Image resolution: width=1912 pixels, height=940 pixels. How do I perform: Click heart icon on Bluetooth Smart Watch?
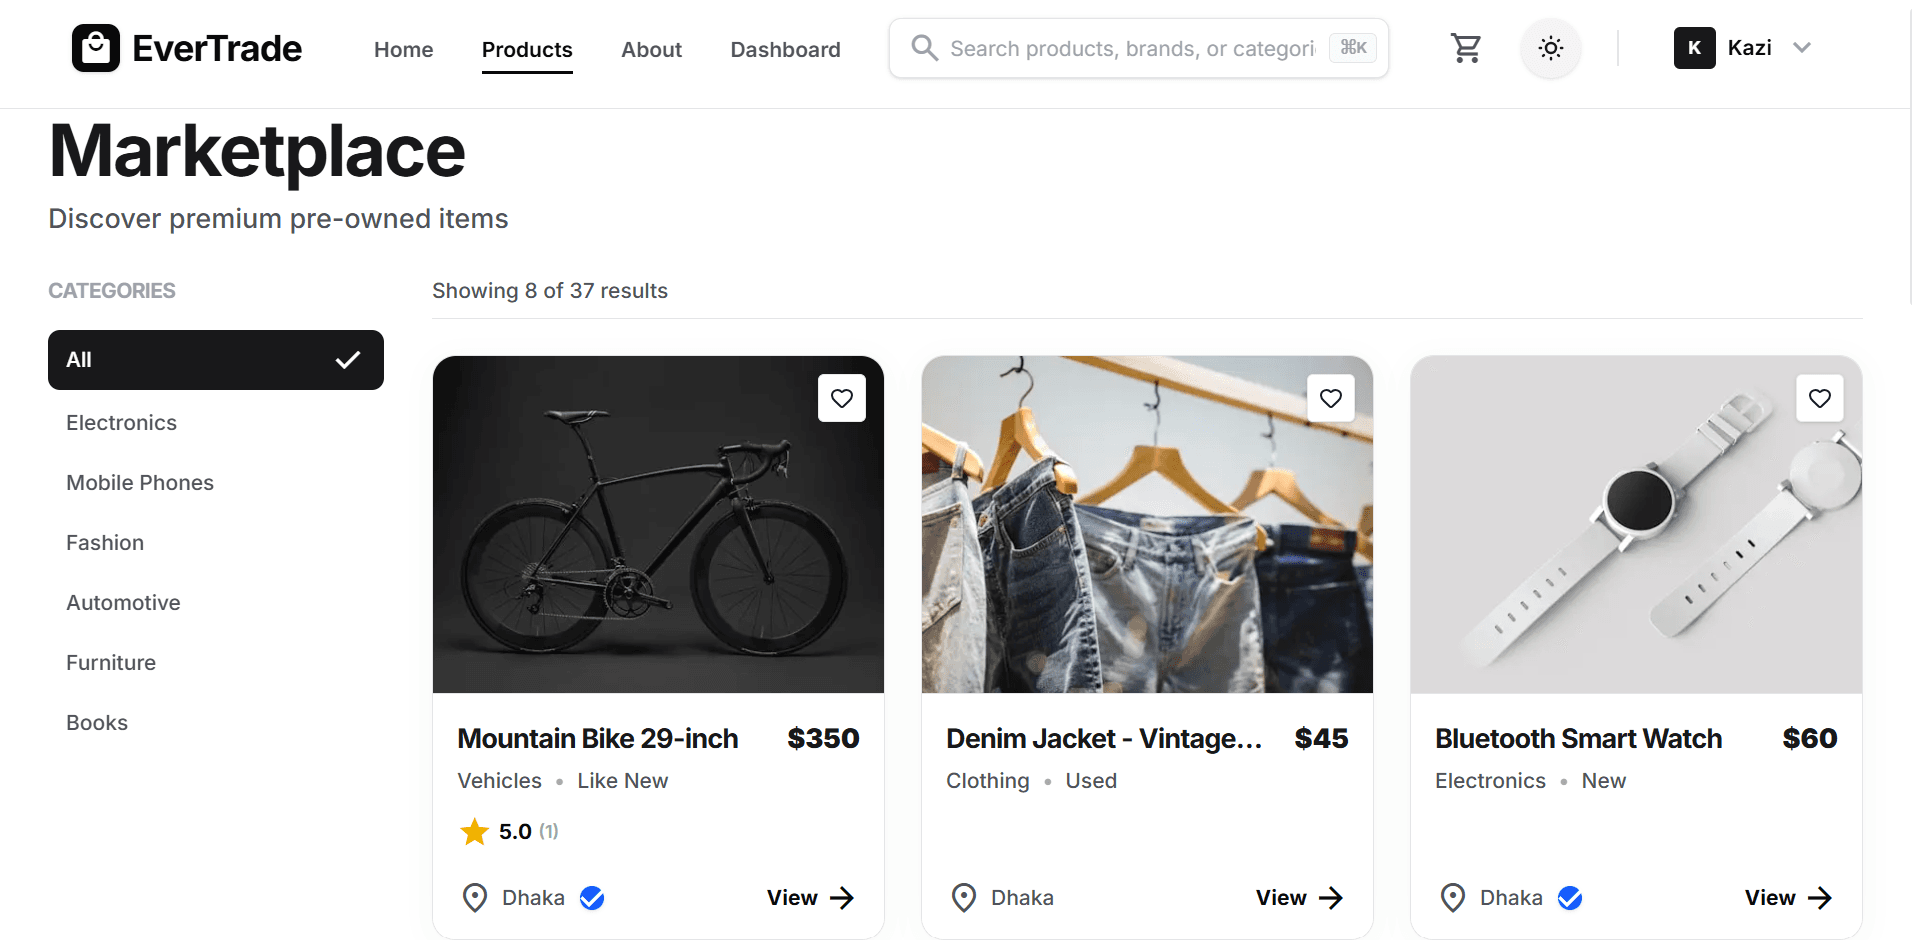pos(1820,398)
